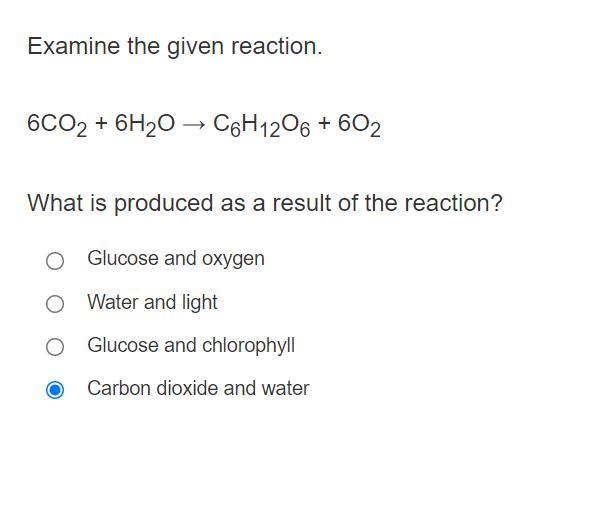Screen dimensions: 612x508
Task: Click the 6H2O term in the equation
Action: coord(145,125)
